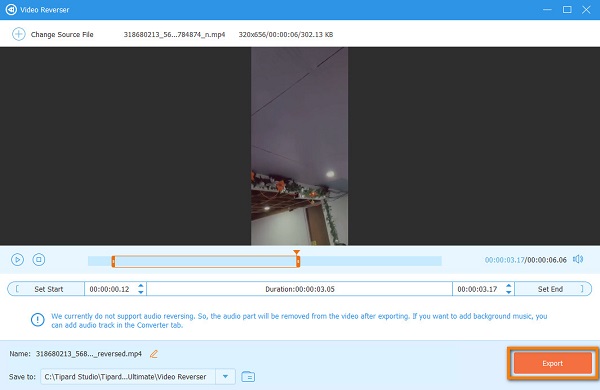Click the end time field 00:00:03.17
Screen dimensions: 600x390
478,289
